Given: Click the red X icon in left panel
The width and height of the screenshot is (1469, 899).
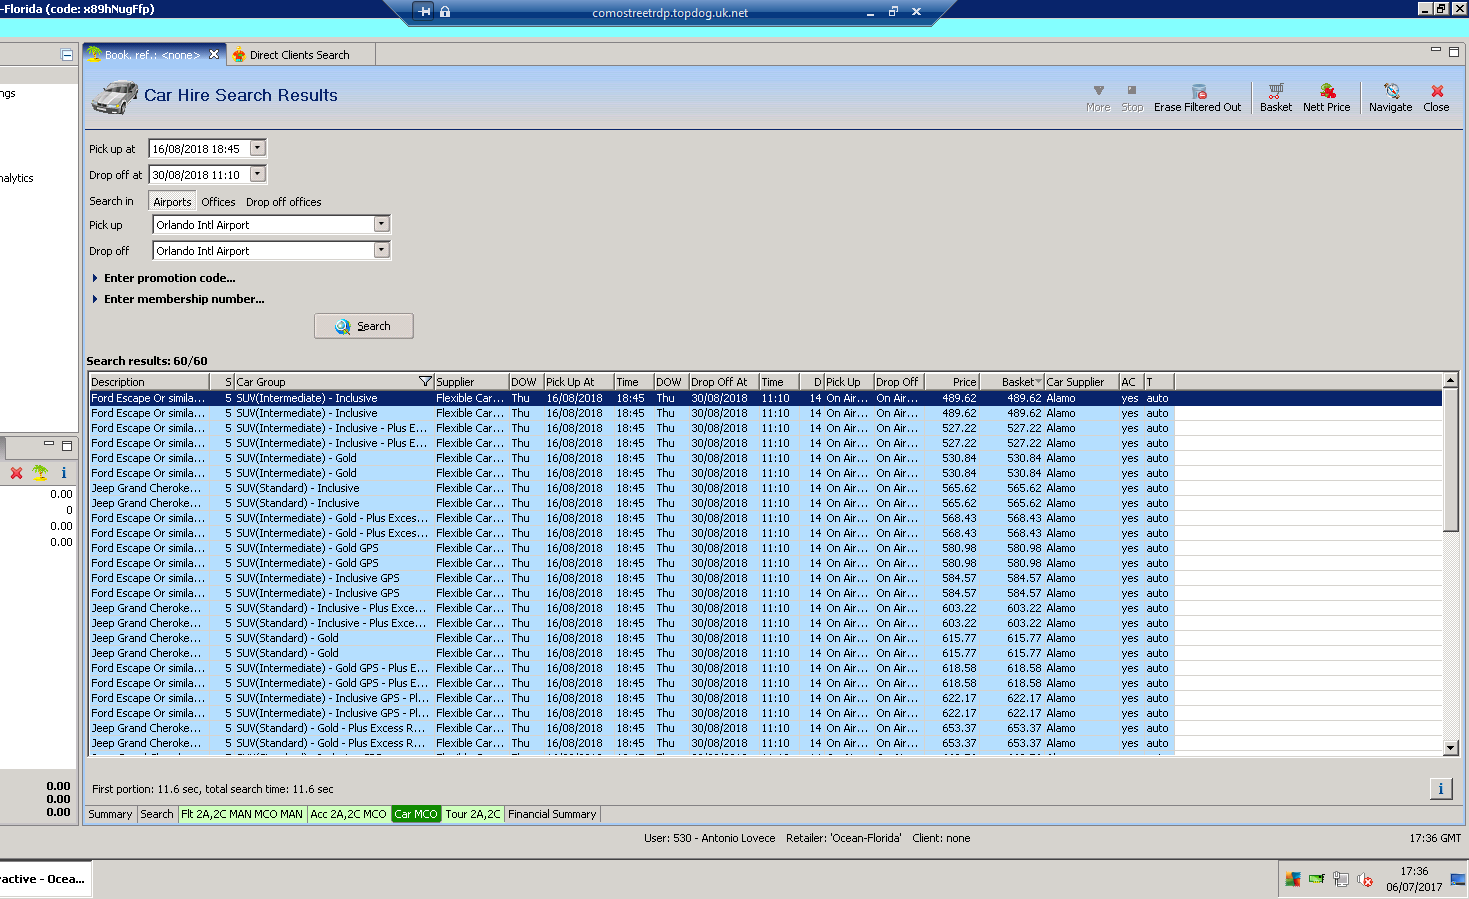Looking at the screenshot, I should point(16,473).
